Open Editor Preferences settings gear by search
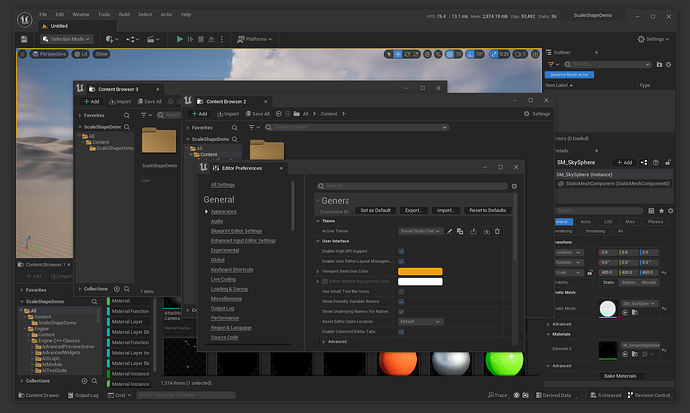690x413 pixels. point(514,186)
